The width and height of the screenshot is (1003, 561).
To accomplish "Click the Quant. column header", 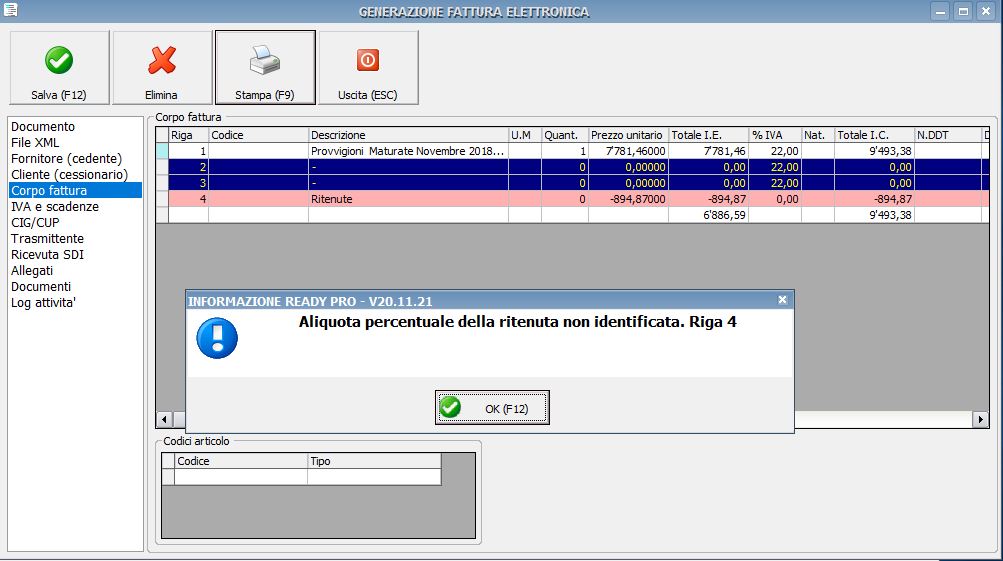I will pos(565,135).
